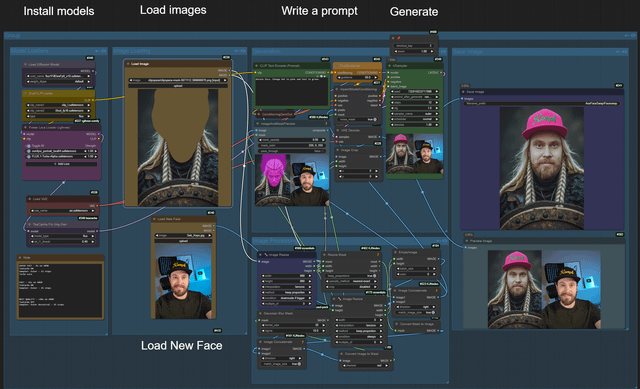Collapse the Load Diffusion Model node via its title dot
The image size is (640, 389).
pos(25,64)
